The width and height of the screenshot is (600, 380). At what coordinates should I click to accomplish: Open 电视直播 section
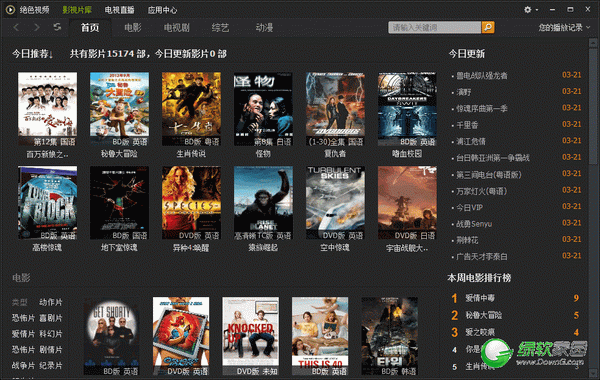coord(120,10)
